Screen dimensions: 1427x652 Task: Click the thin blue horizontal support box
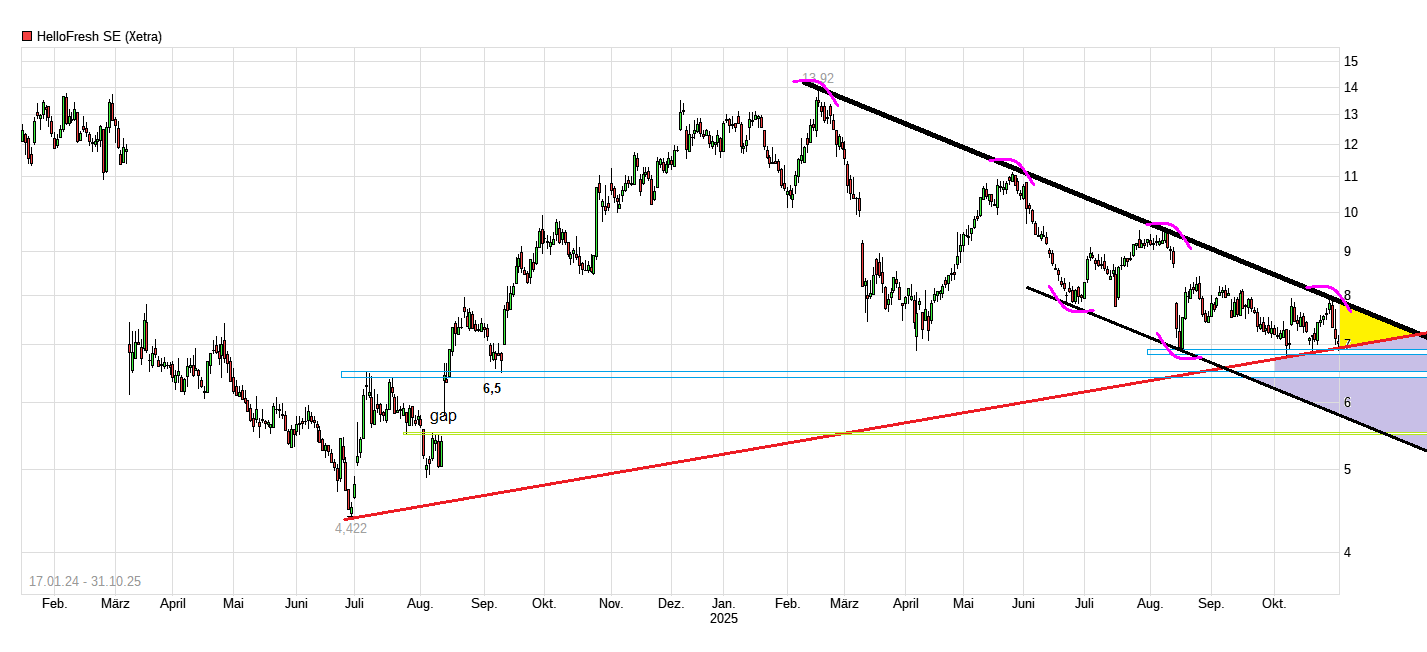[x=1250, y=352]
